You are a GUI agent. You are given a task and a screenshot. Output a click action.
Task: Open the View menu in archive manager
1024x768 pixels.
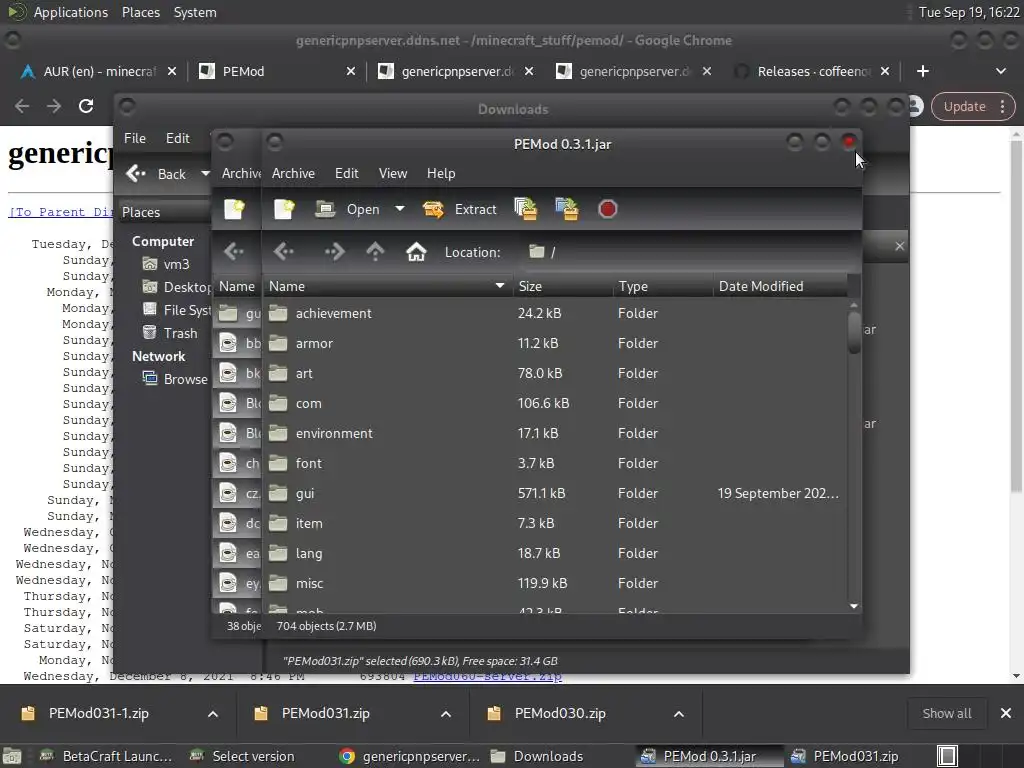[x=392, y=173]
